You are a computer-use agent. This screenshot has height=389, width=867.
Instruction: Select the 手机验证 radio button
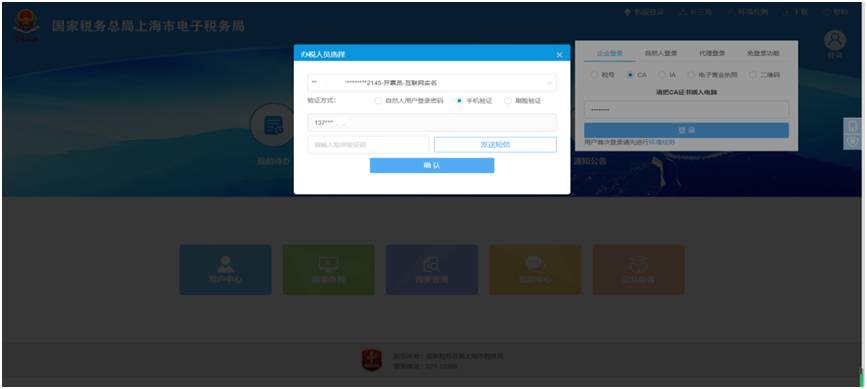(459, 101)
